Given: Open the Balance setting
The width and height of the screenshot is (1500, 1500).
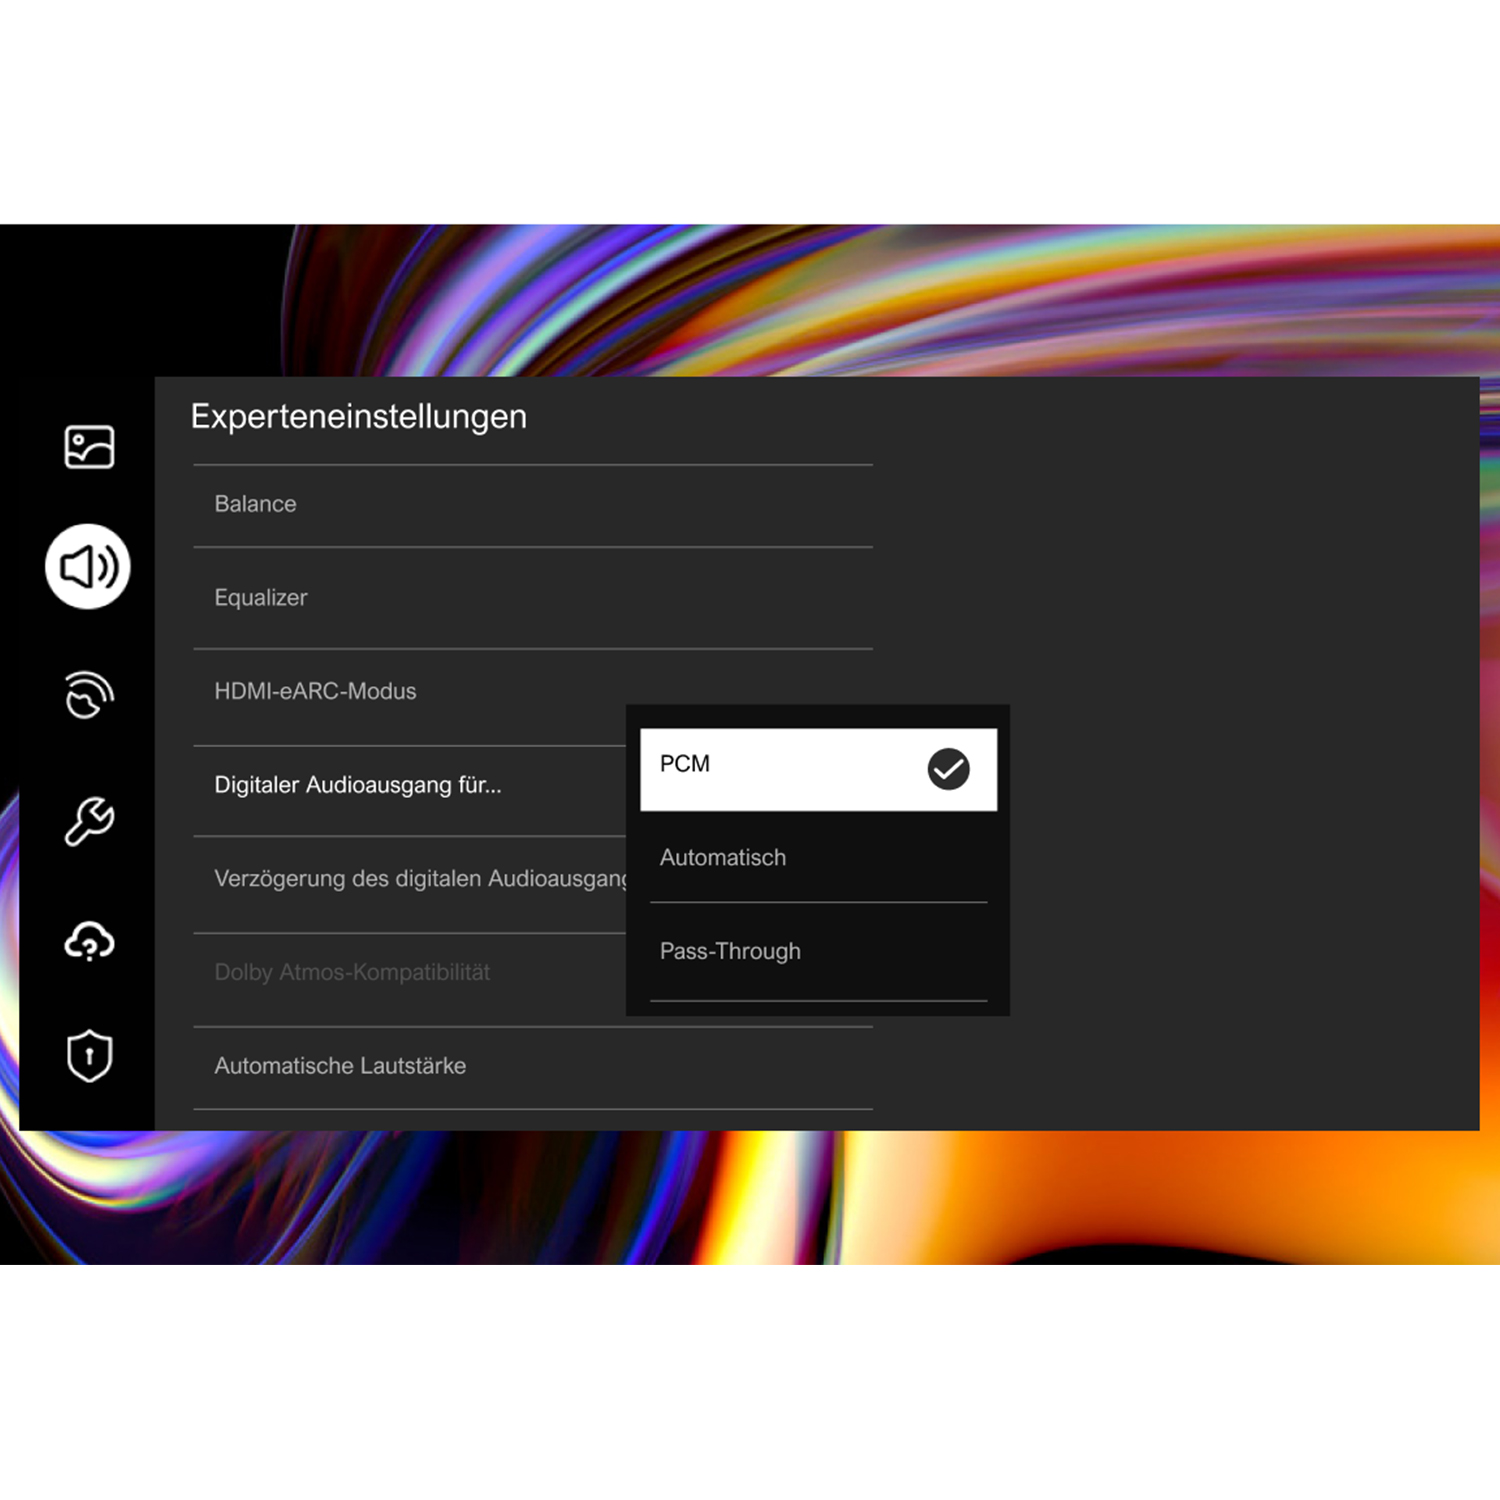Looking at the screenshot, I should pyautogui.click(x=533, y=505).
